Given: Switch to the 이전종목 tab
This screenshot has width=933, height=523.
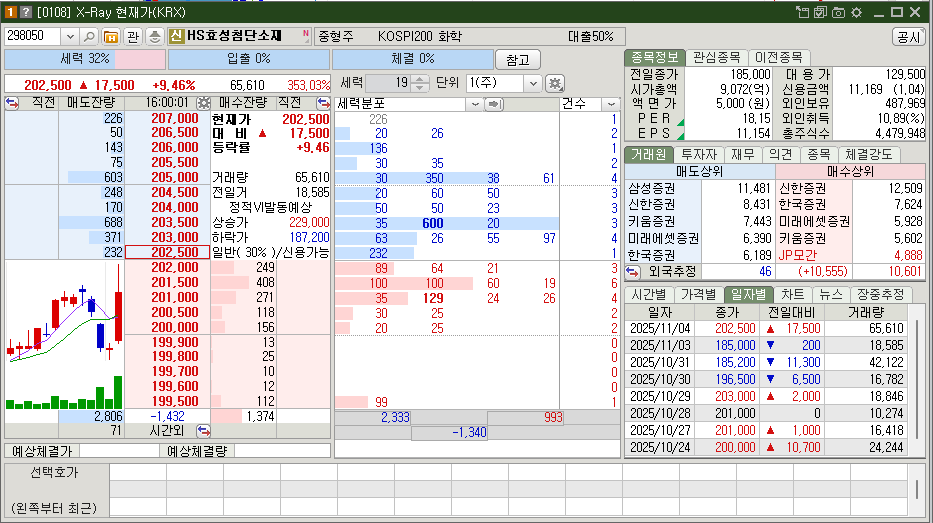Looking at the screenshot, I should (778, 57).
